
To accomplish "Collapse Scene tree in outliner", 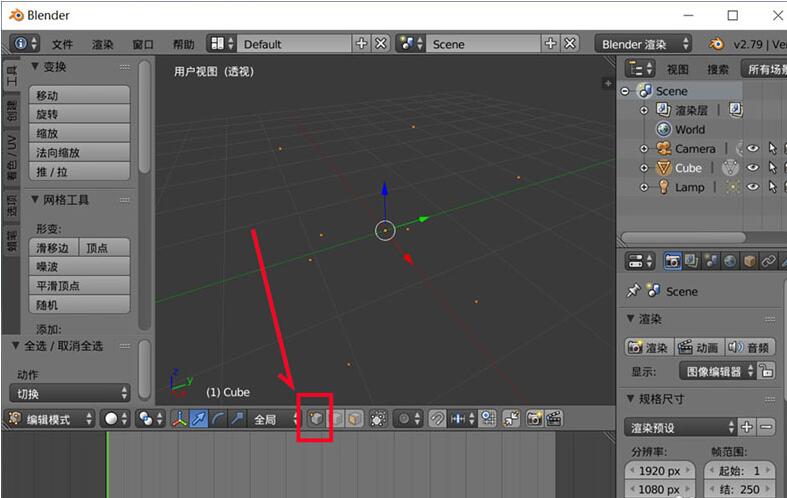I will (625, 91).
